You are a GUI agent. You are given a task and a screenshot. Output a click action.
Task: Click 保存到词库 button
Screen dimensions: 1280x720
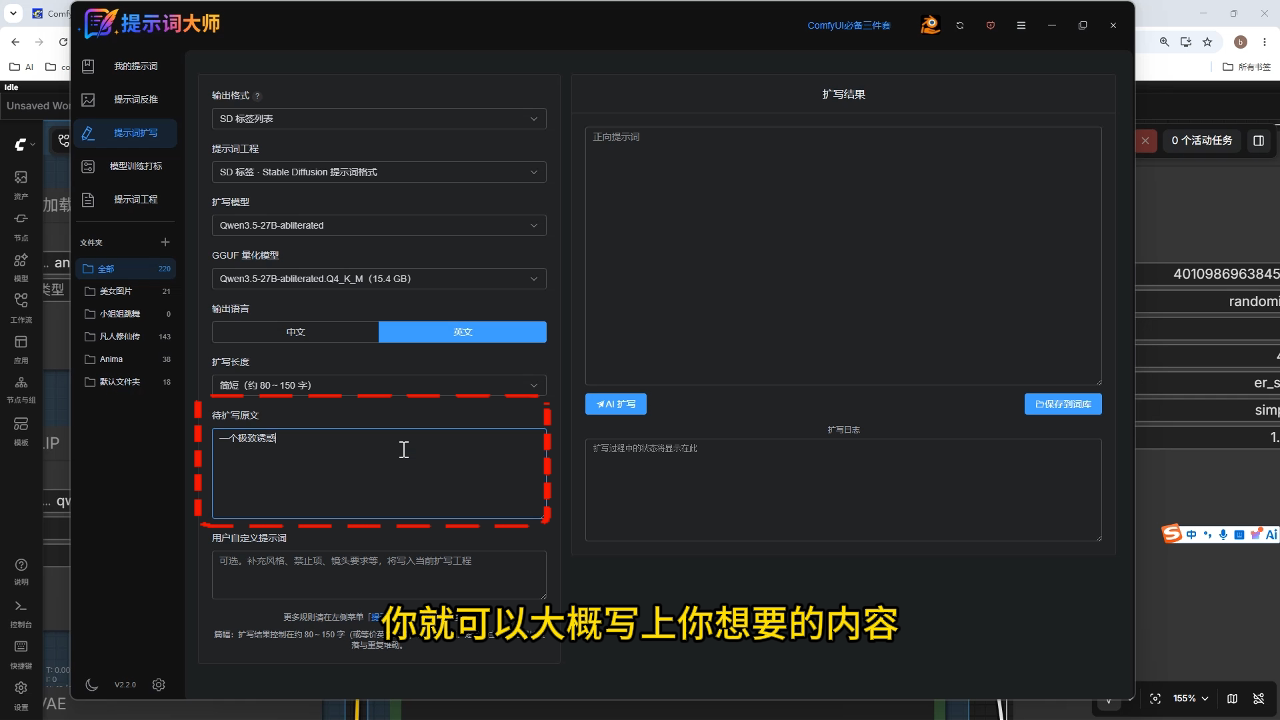[1063, 404]
